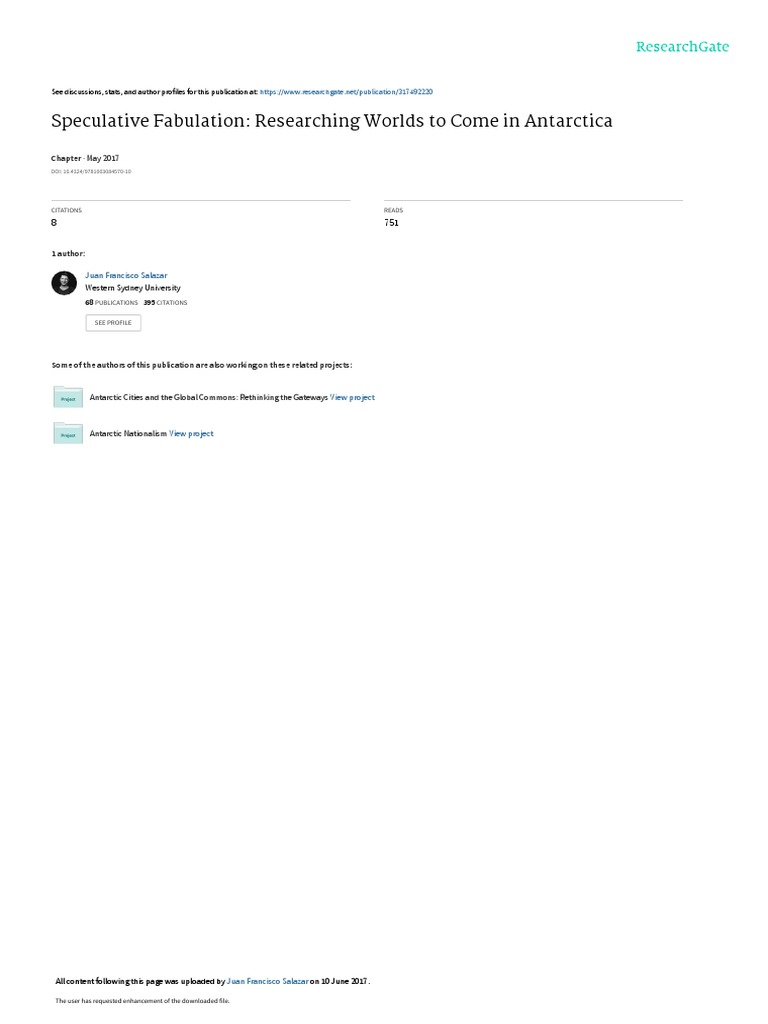Click the citations count number 8
The width and height of the screenshot is (768, 1024).
(x=54, y=223)
